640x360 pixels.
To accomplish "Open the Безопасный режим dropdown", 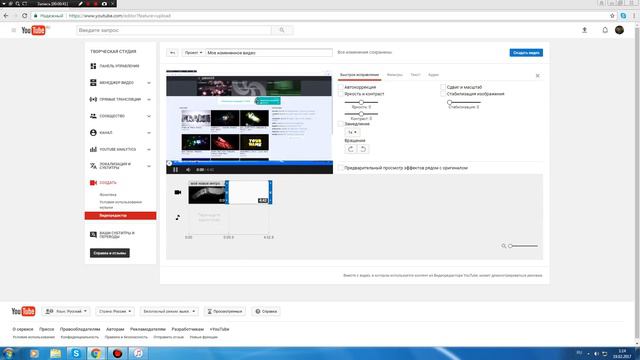I will click(x=169, y=311).
